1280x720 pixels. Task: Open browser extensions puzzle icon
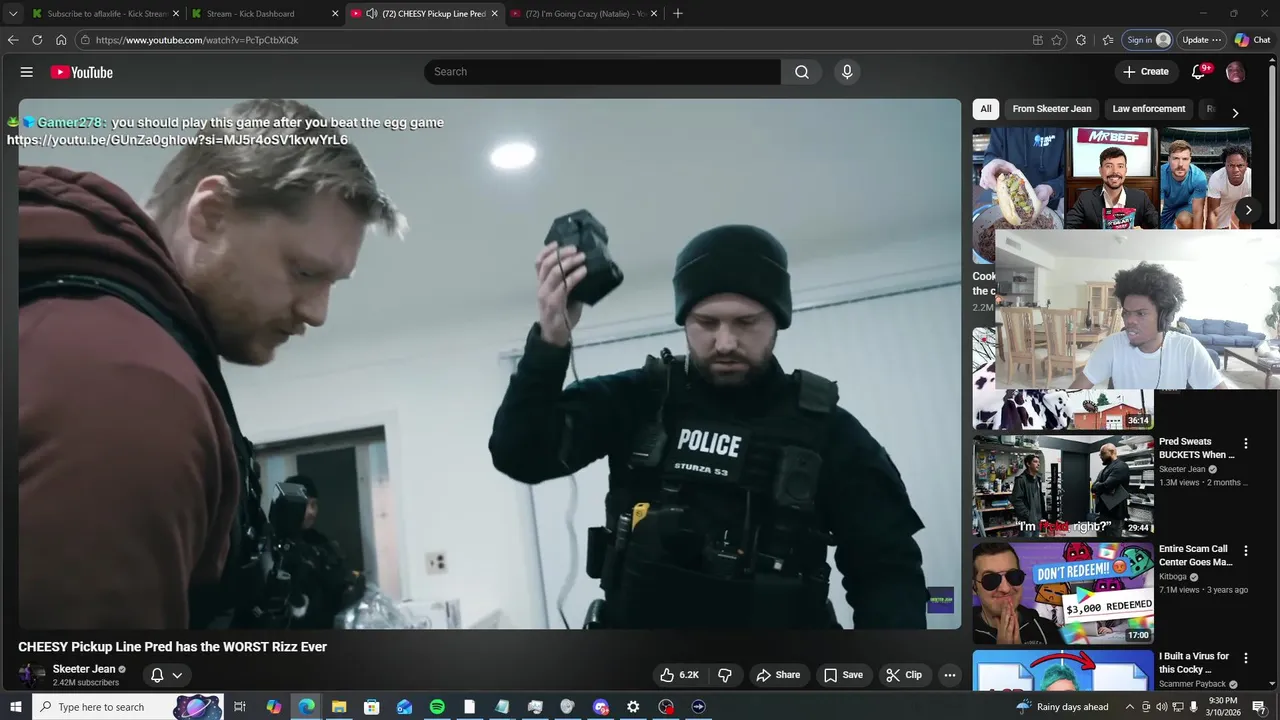pyautogui.click(x=1081, y=40)
